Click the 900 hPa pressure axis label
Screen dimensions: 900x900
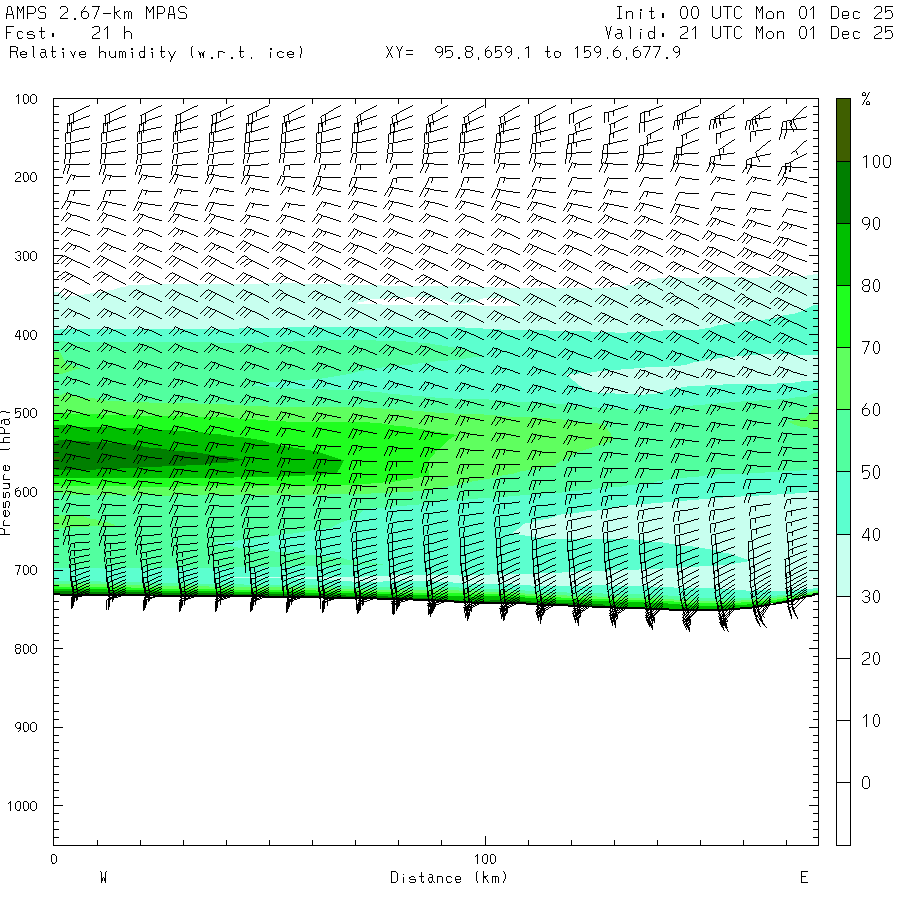tap(26, 727)
